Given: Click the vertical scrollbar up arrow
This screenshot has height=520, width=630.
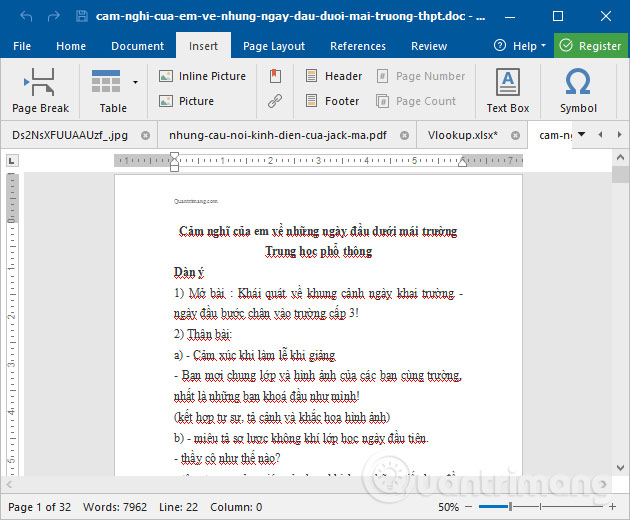Looking at the screenshot, I should coord(620,158).
